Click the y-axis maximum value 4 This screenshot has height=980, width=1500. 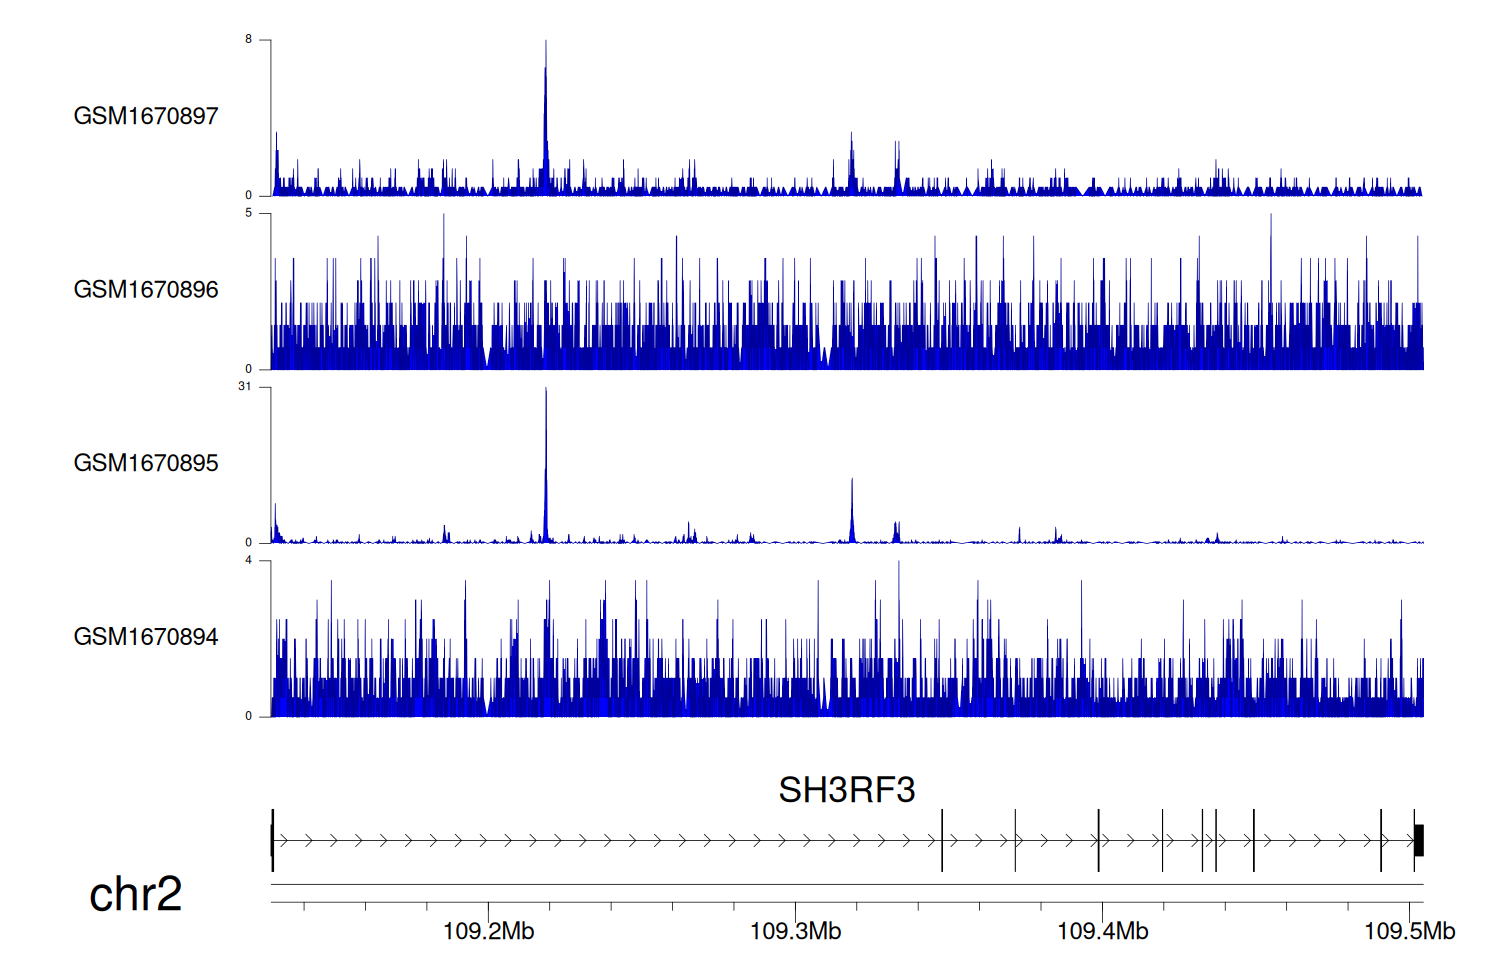[248, 560]
